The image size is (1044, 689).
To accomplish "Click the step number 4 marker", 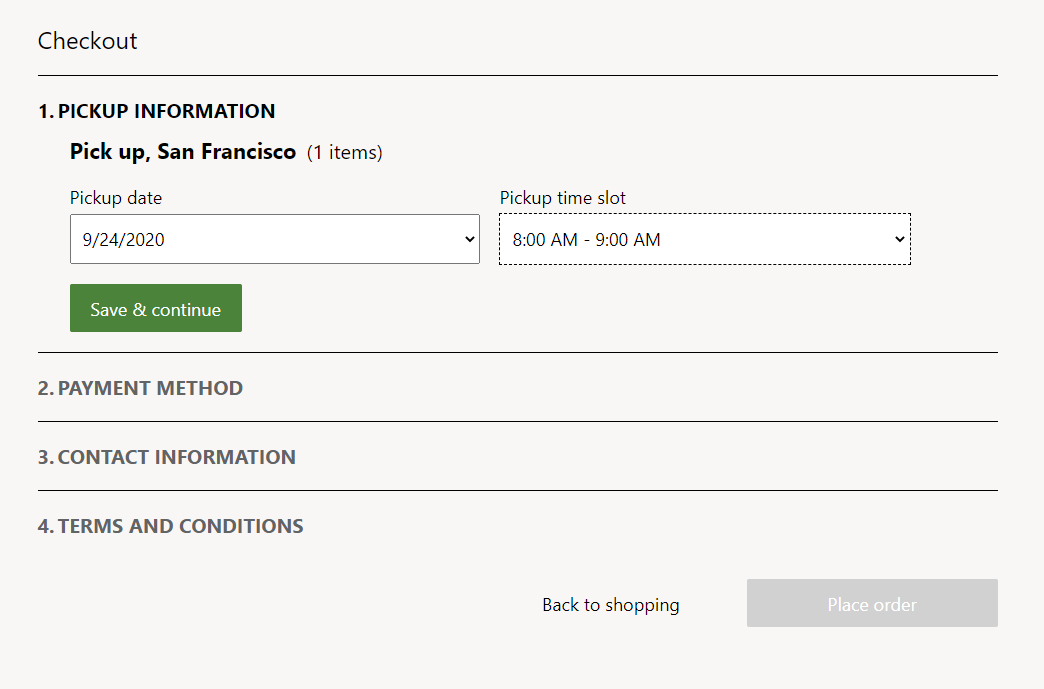I will point(44,525).
